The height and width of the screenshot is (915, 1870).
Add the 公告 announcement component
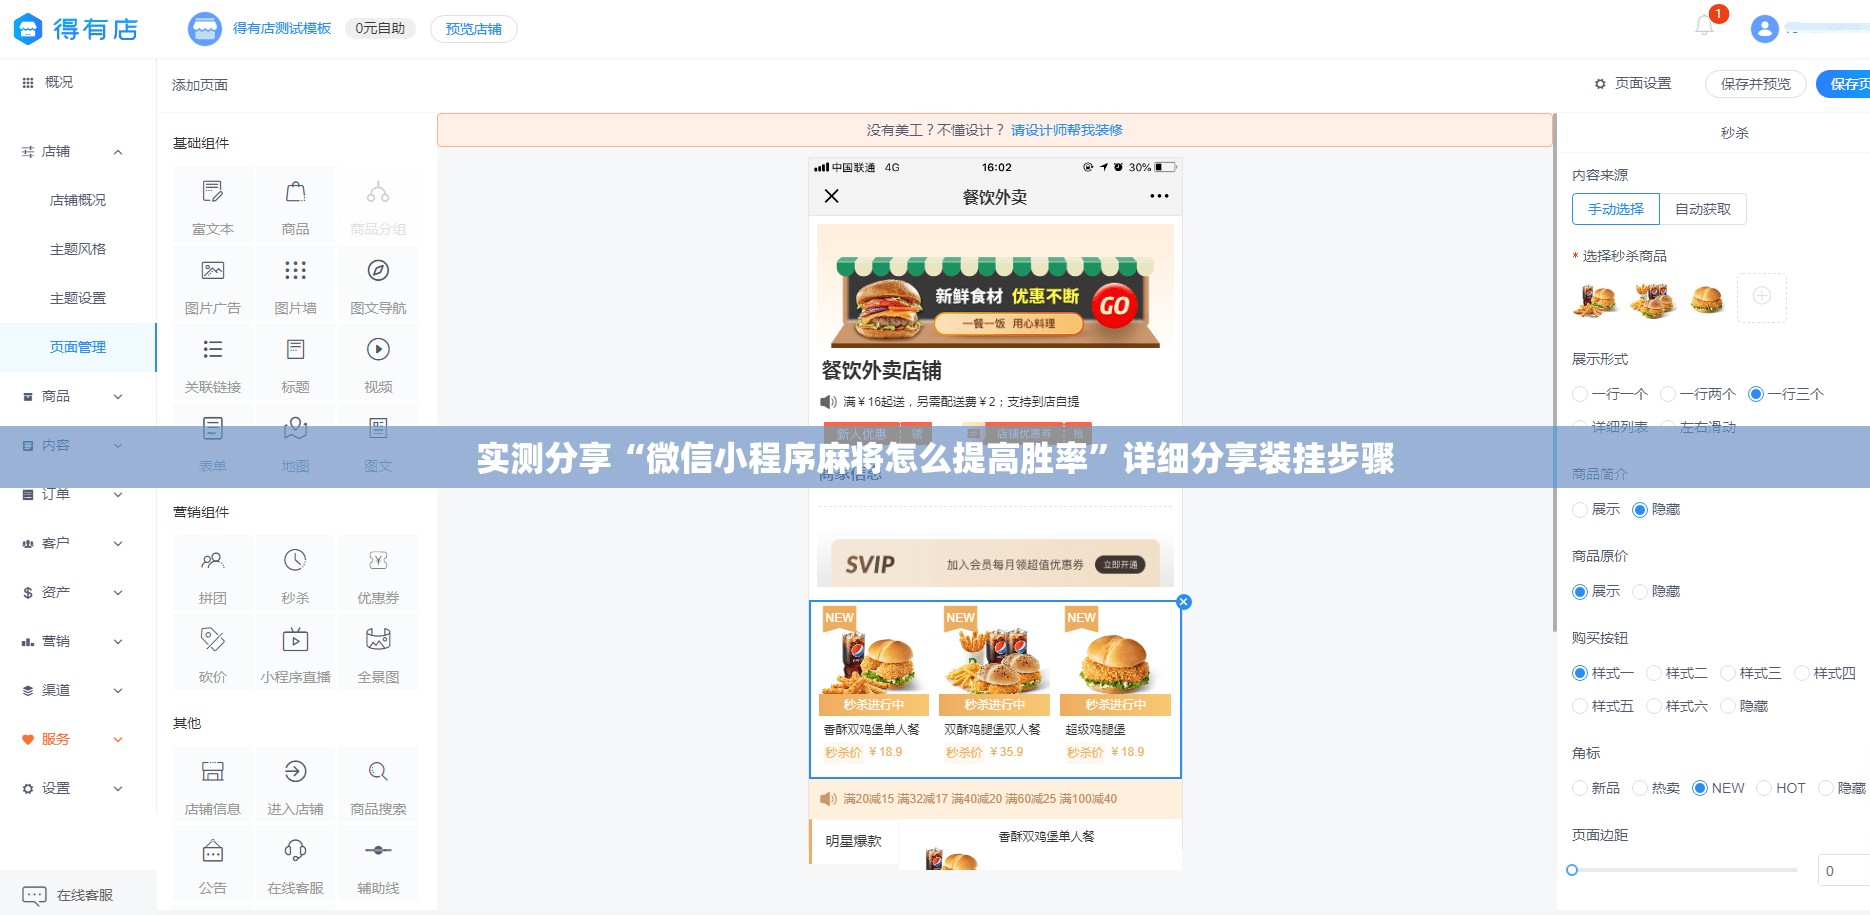213,865
